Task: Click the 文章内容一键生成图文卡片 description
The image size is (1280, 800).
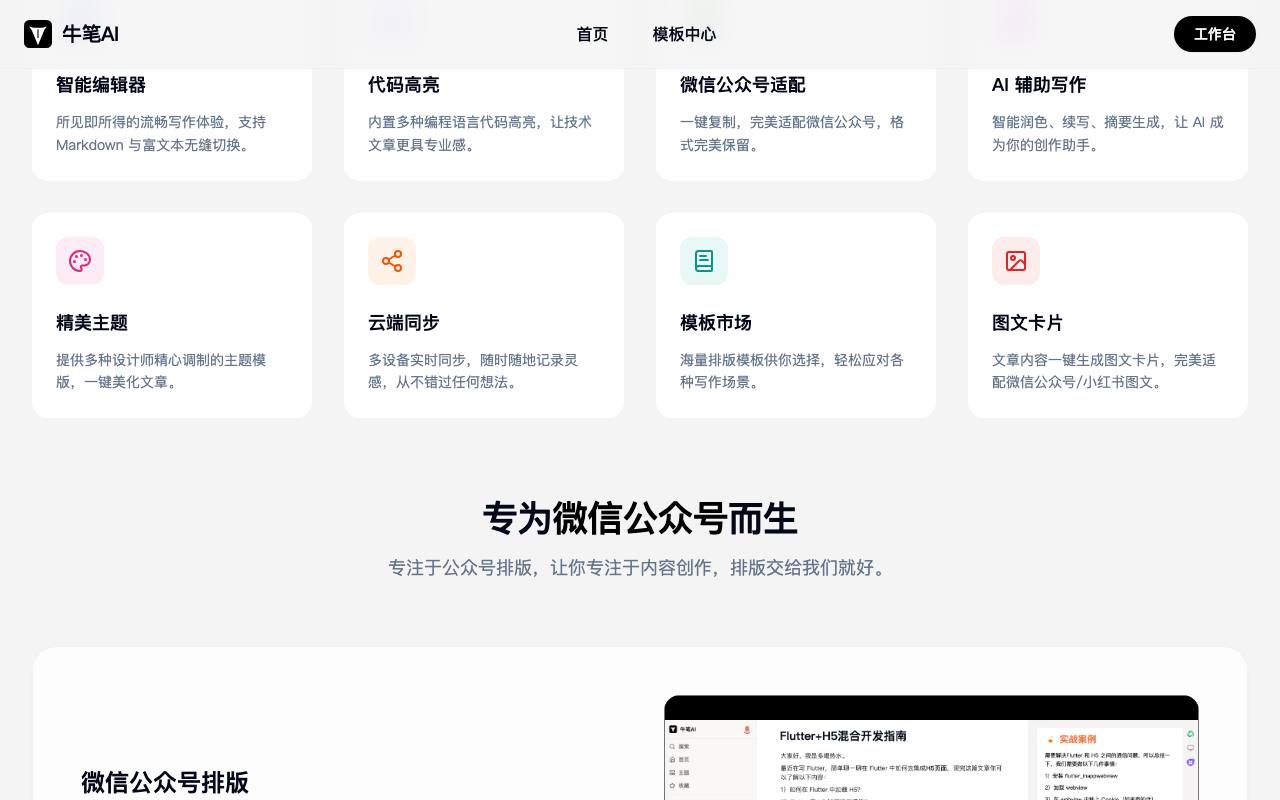Action: pos(1104,371)
